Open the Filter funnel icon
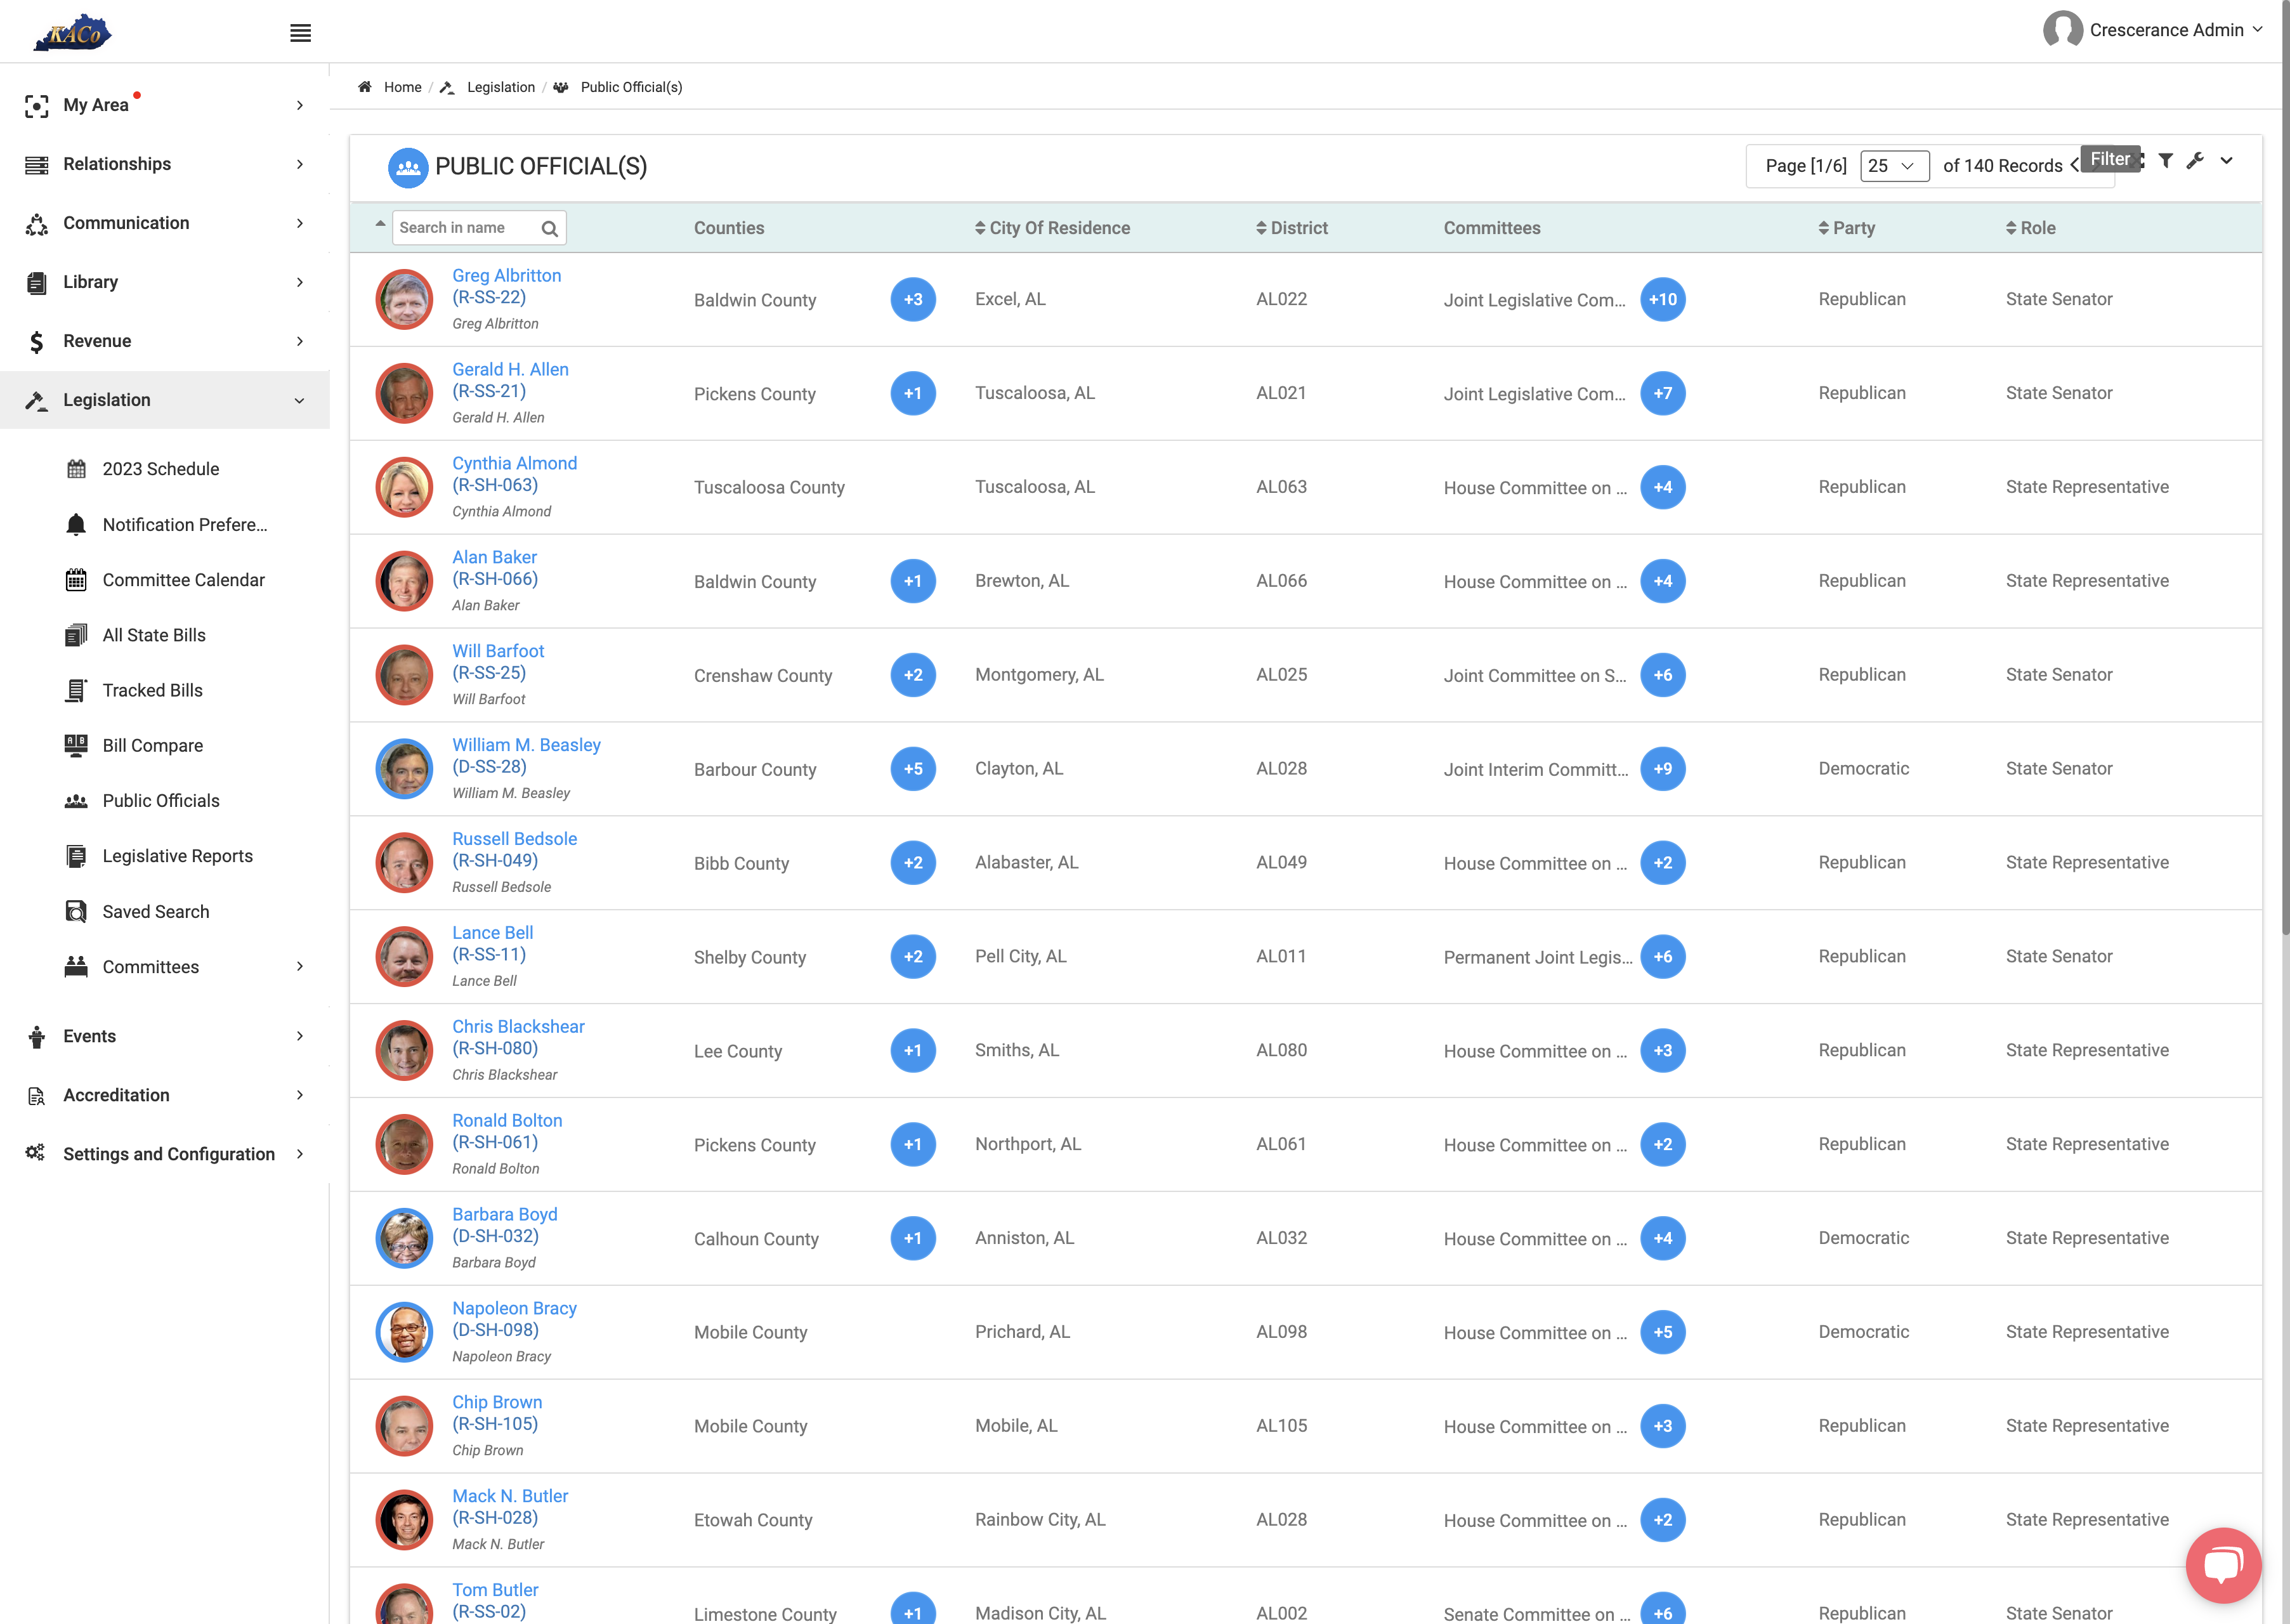Image resolution: width=2290 pixels, height=1624 pixels. pyautogui.click(x=2165, y=160)
